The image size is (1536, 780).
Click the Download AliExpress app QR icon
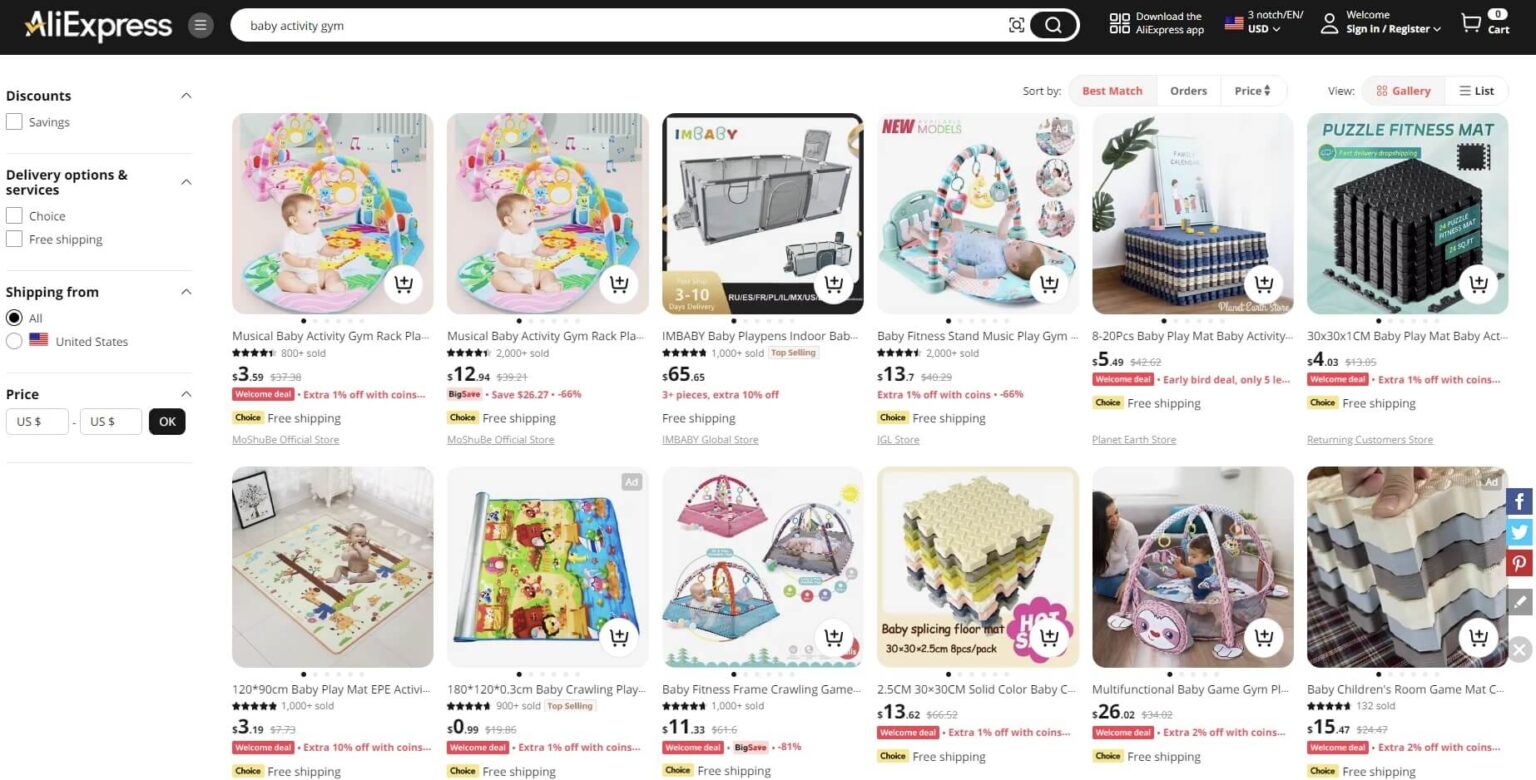pos(1119,23)
